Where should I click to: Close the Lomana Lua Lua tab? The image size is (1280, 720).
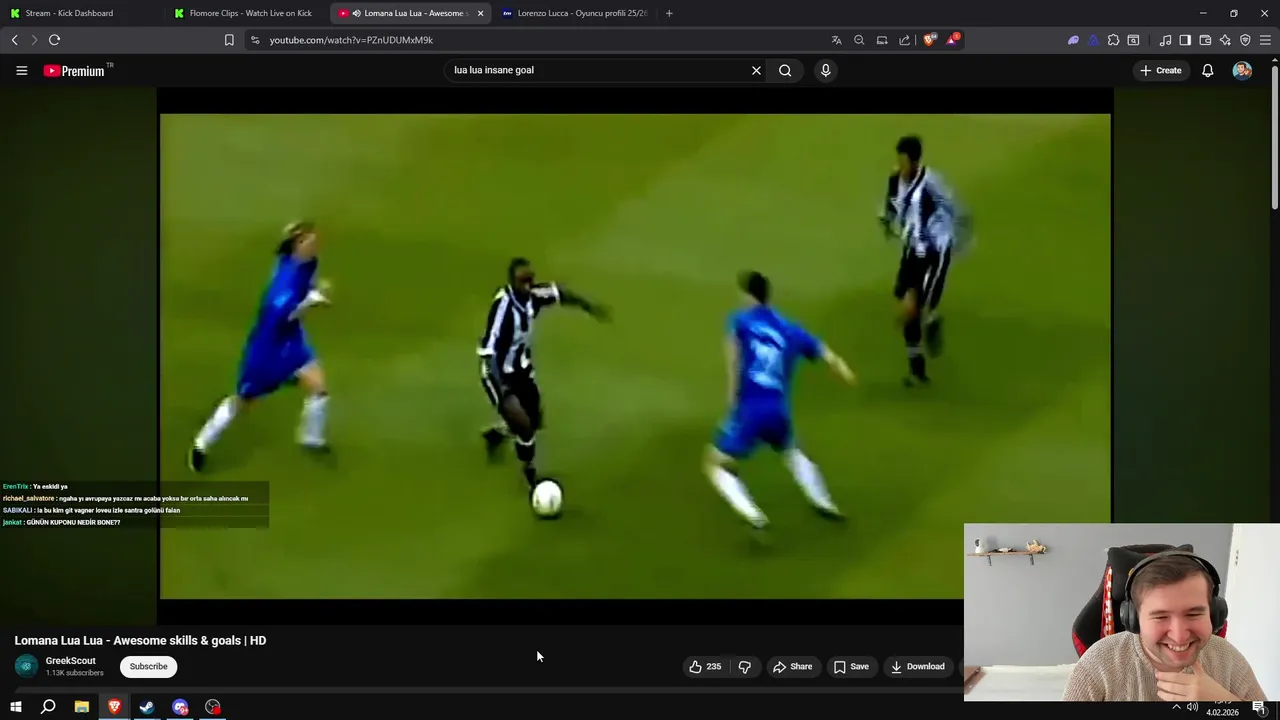pyautogui.click(x=480, y=13)
